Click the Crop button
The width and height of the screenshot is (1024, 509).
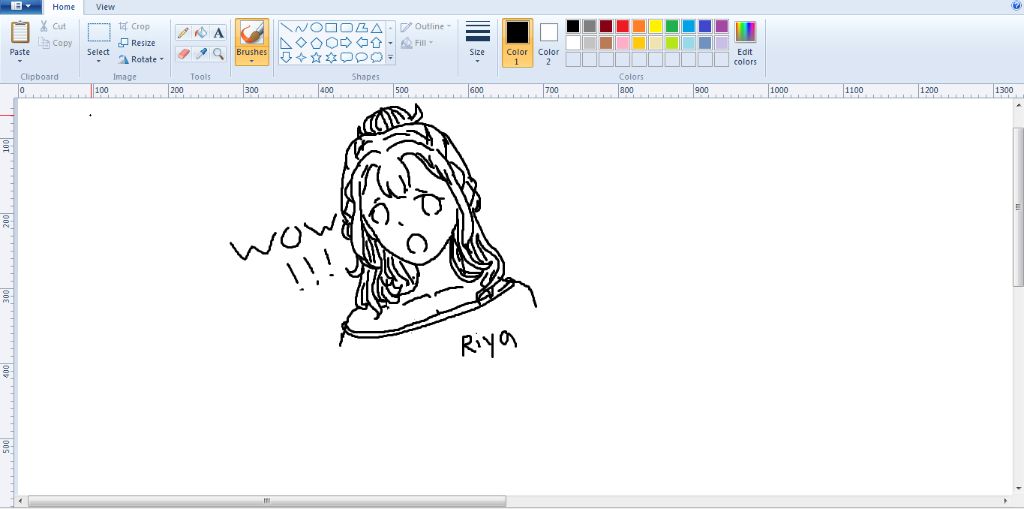pos(135,26)
